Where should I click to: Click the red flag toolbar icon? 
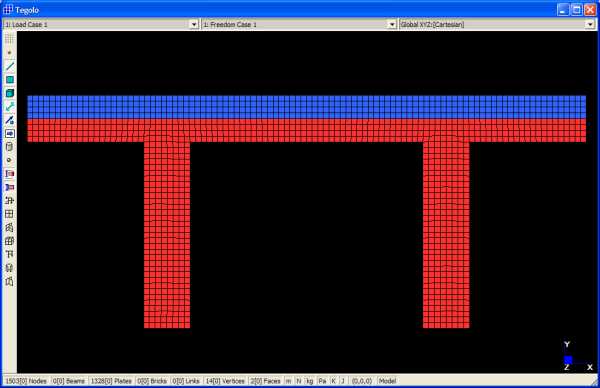coord(10,174)
